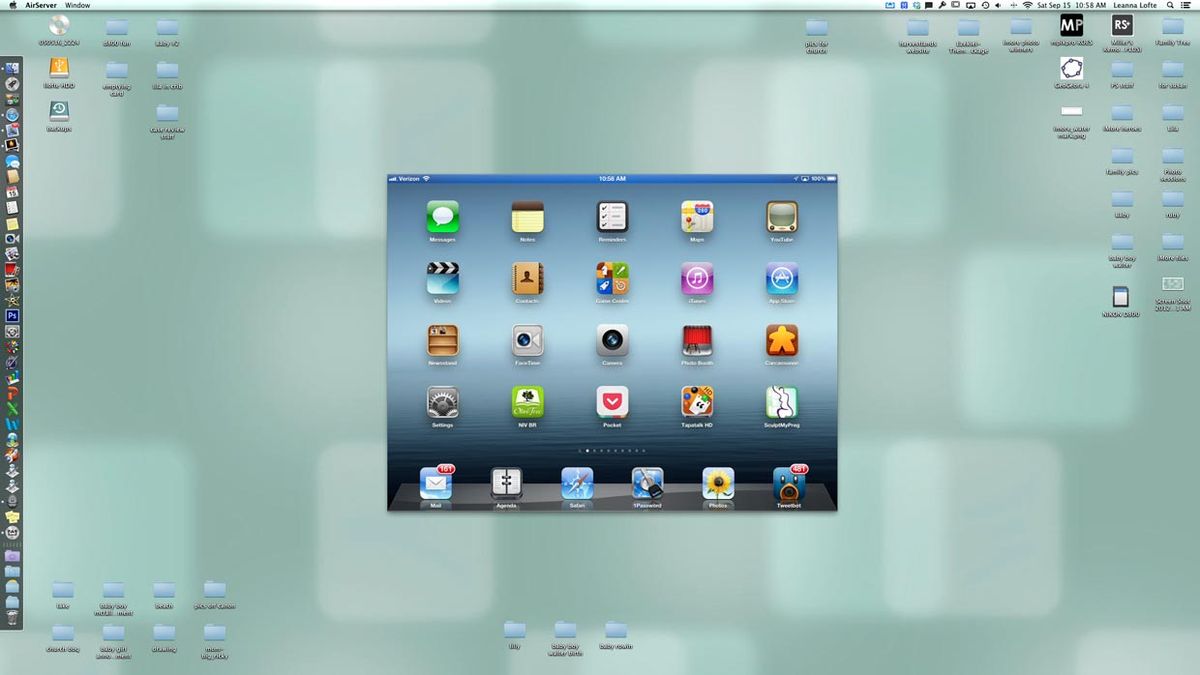Select the DVD disc icon on desktop
Image resolution: width=1200 pixels, height=675 pixels.
[x=59, y=25]
